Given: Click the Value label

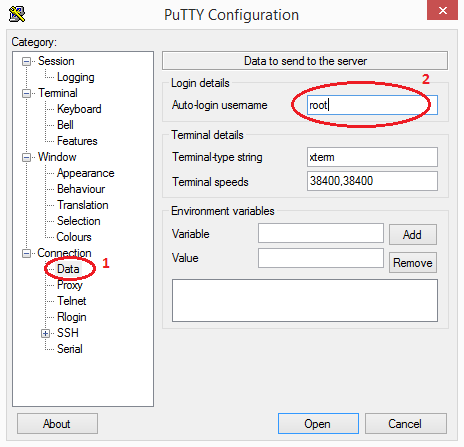Looking at the screenshot, I should click(x=185, y=258).
